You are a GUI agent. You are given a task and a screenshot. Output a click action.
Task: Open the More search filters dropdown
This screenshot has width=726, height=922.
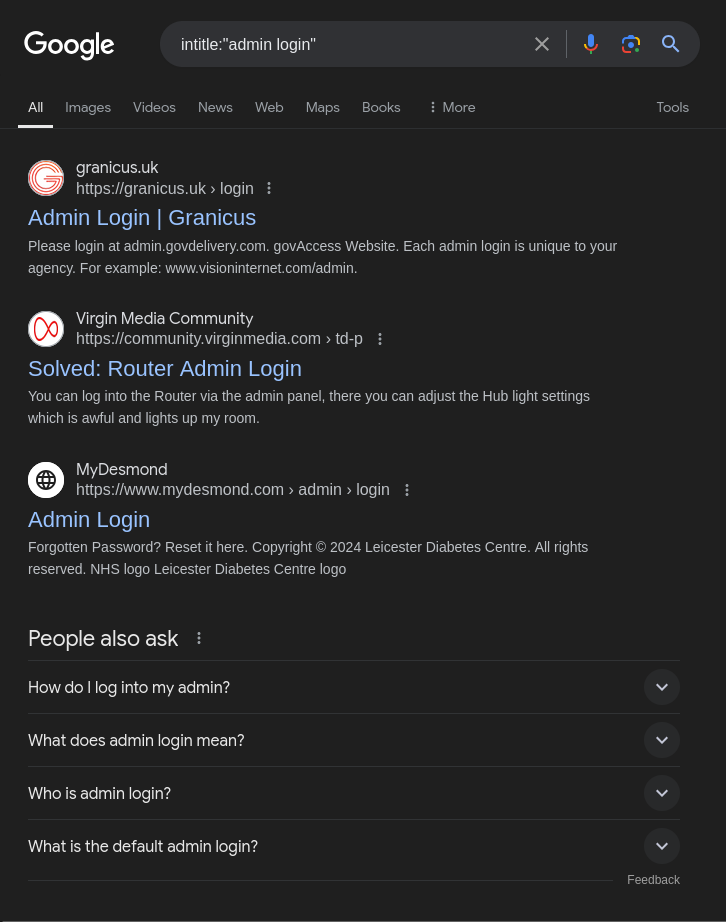[x=451, y=107]
